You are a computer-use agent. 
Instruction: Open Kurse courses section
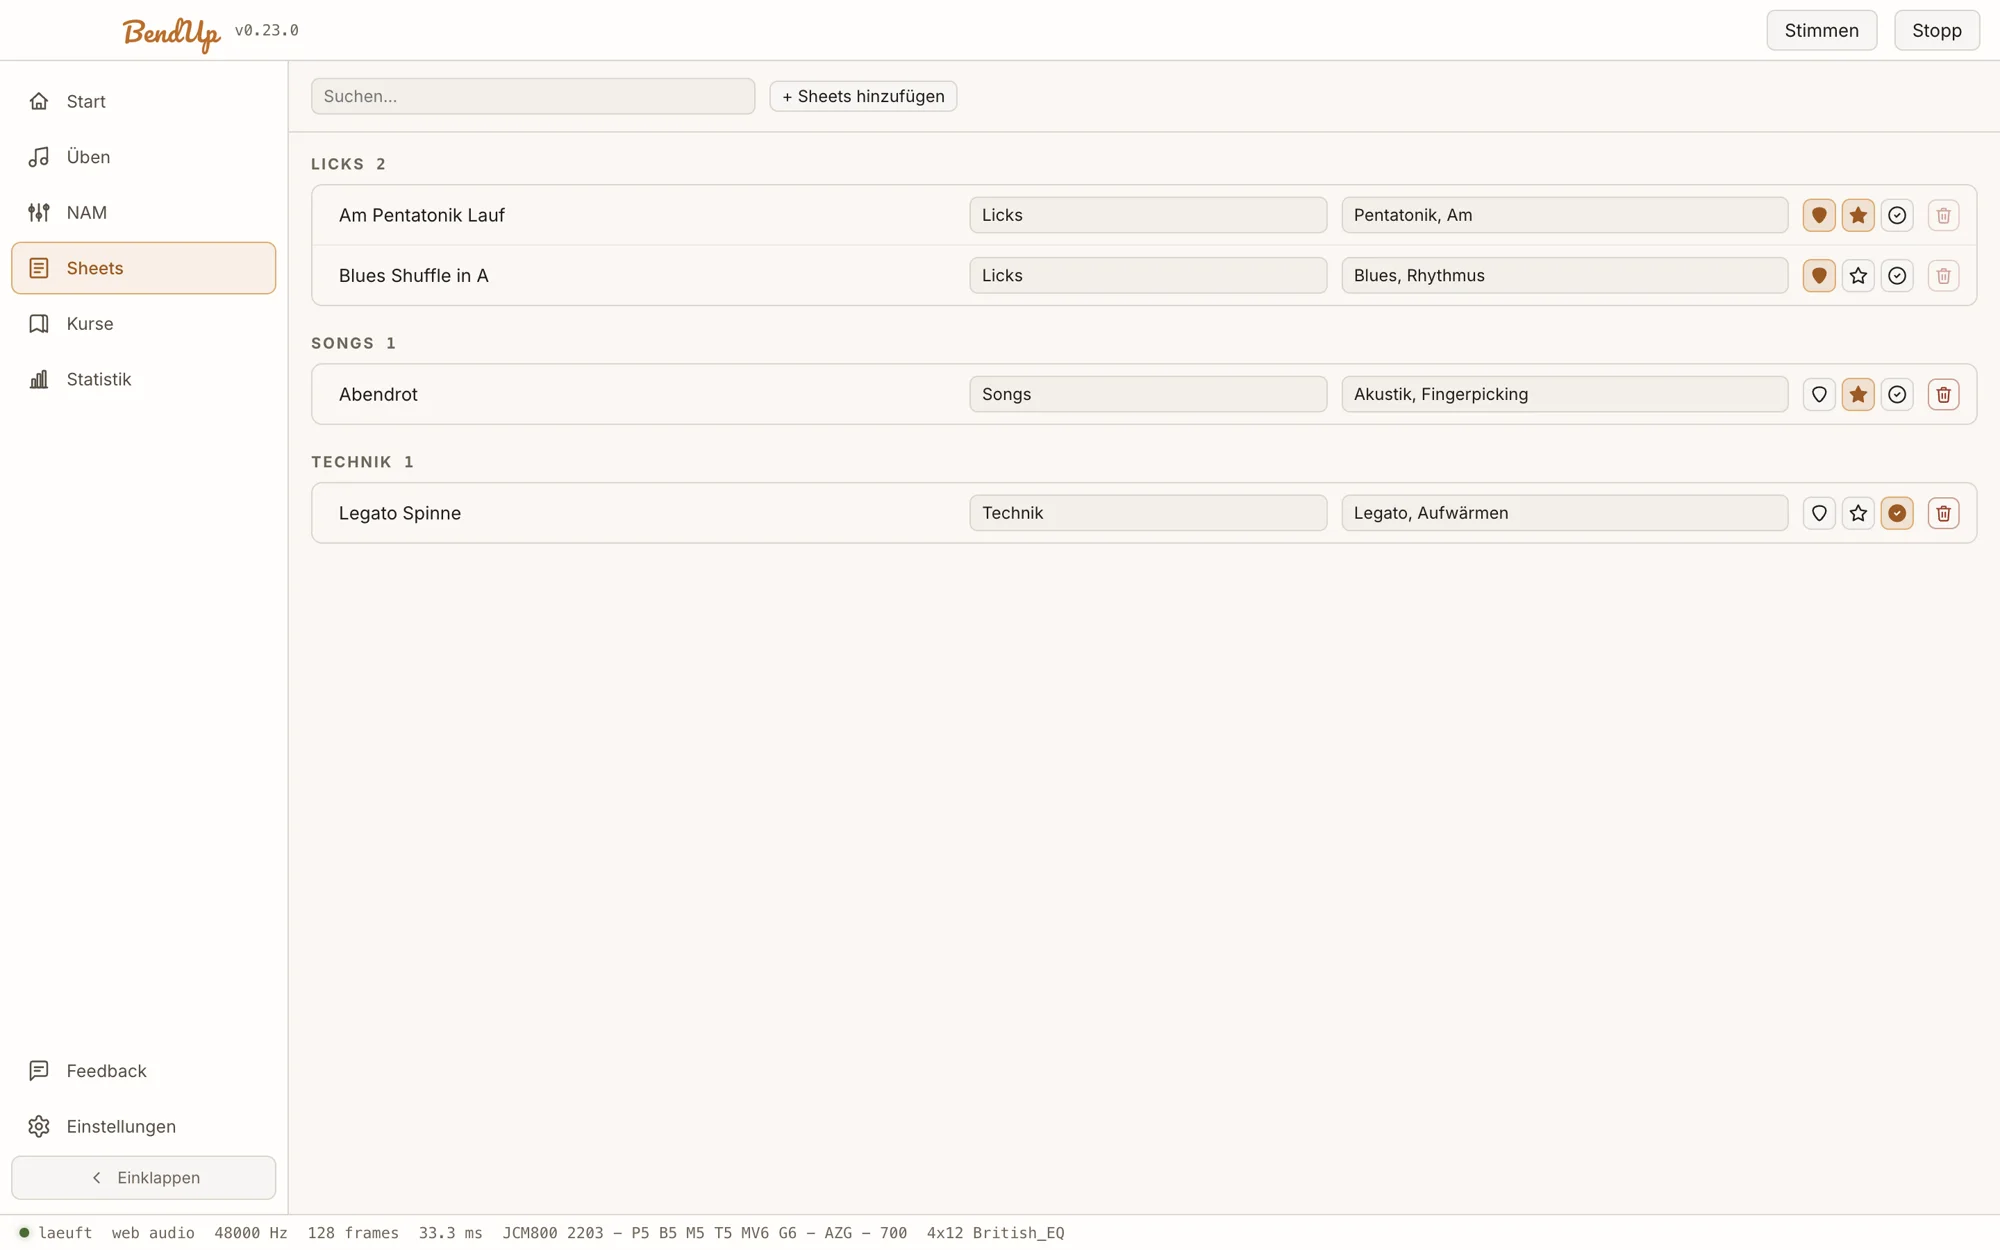point(143,324)
